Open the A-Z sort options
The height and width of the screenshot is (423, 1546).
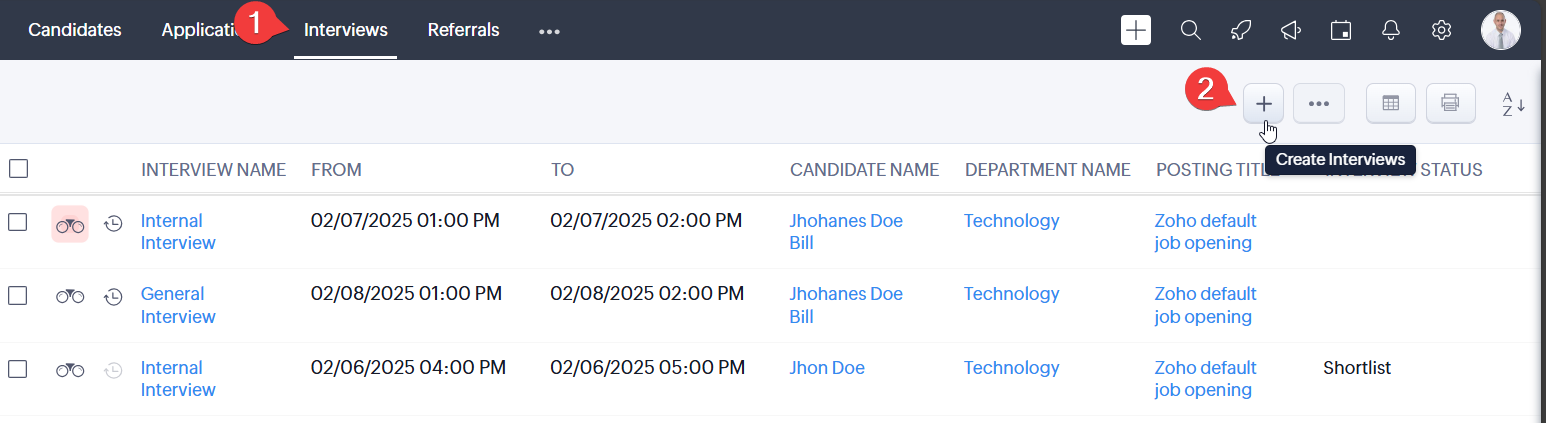point(1513,104)
